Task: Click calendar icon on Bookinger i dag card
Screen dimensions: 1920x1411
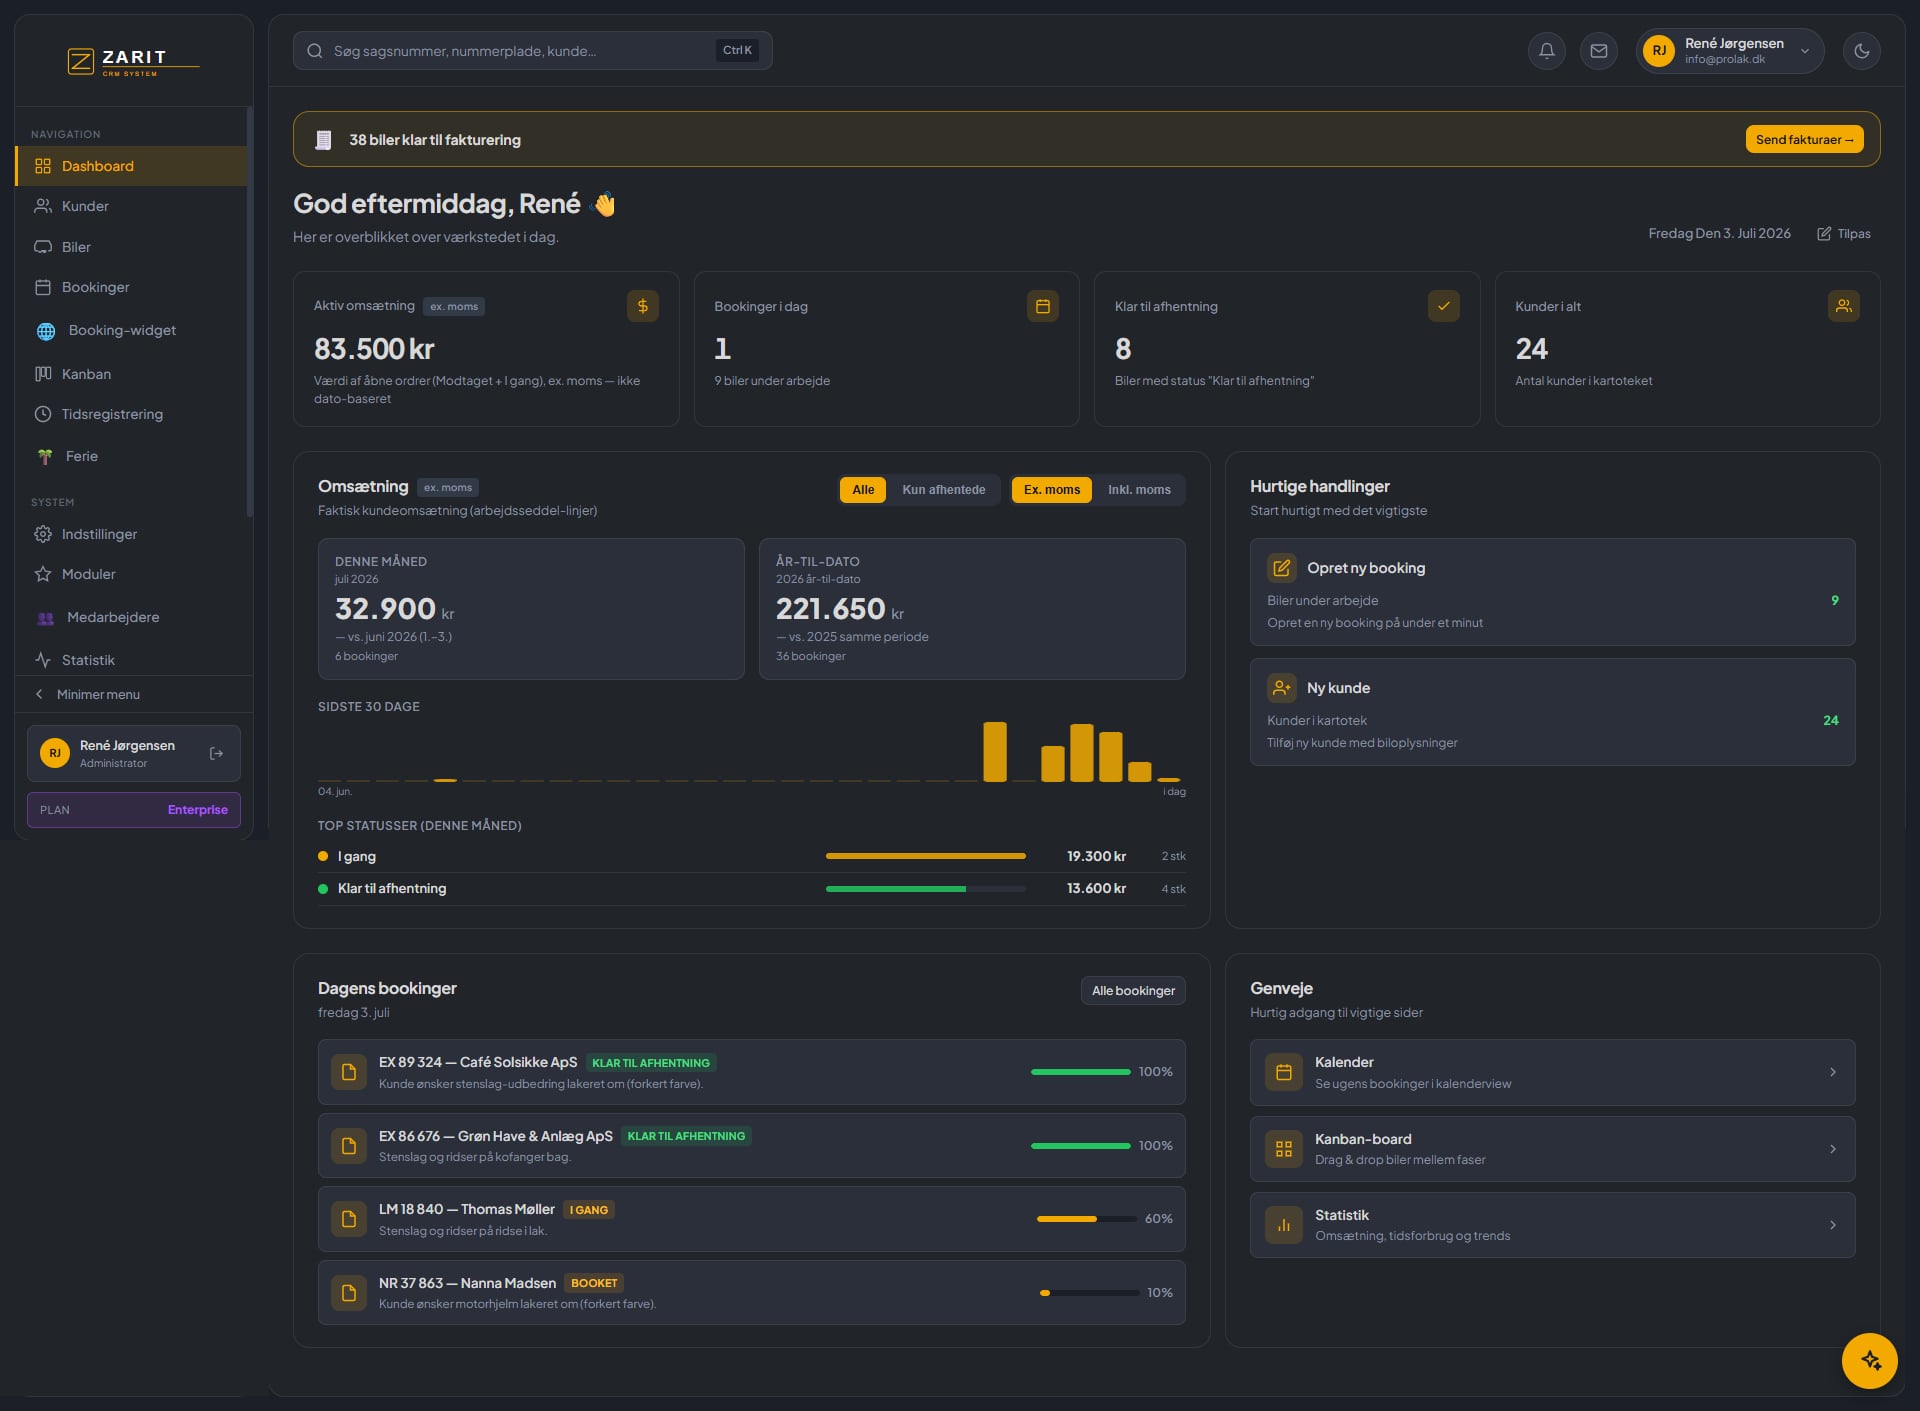Action: pos(1042,306)
